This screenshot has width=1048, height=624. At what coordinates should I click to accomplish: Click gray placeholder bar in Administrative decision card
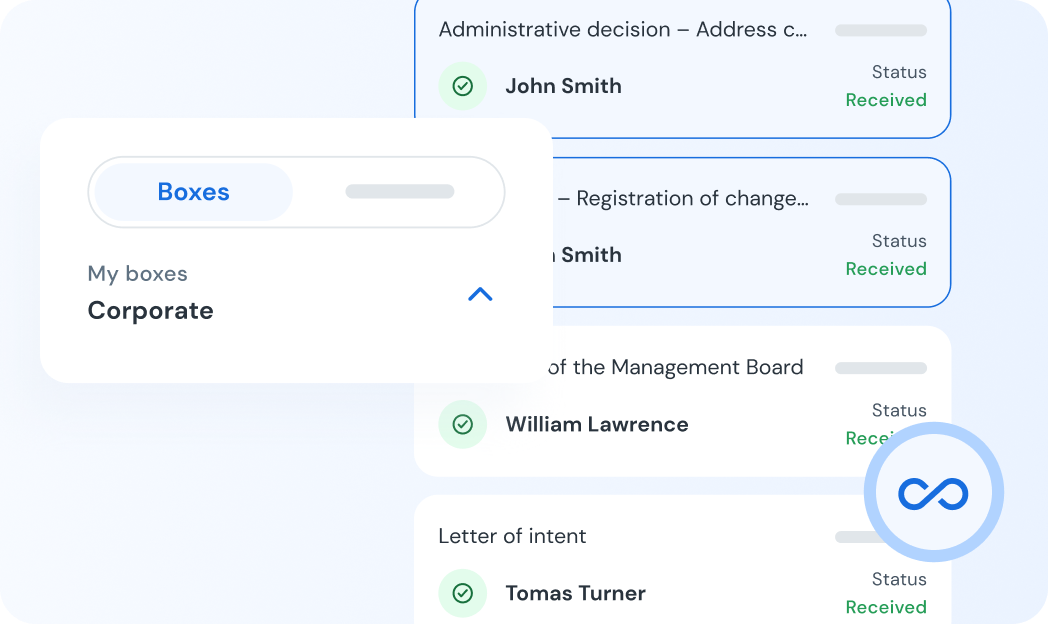(880, 30)
